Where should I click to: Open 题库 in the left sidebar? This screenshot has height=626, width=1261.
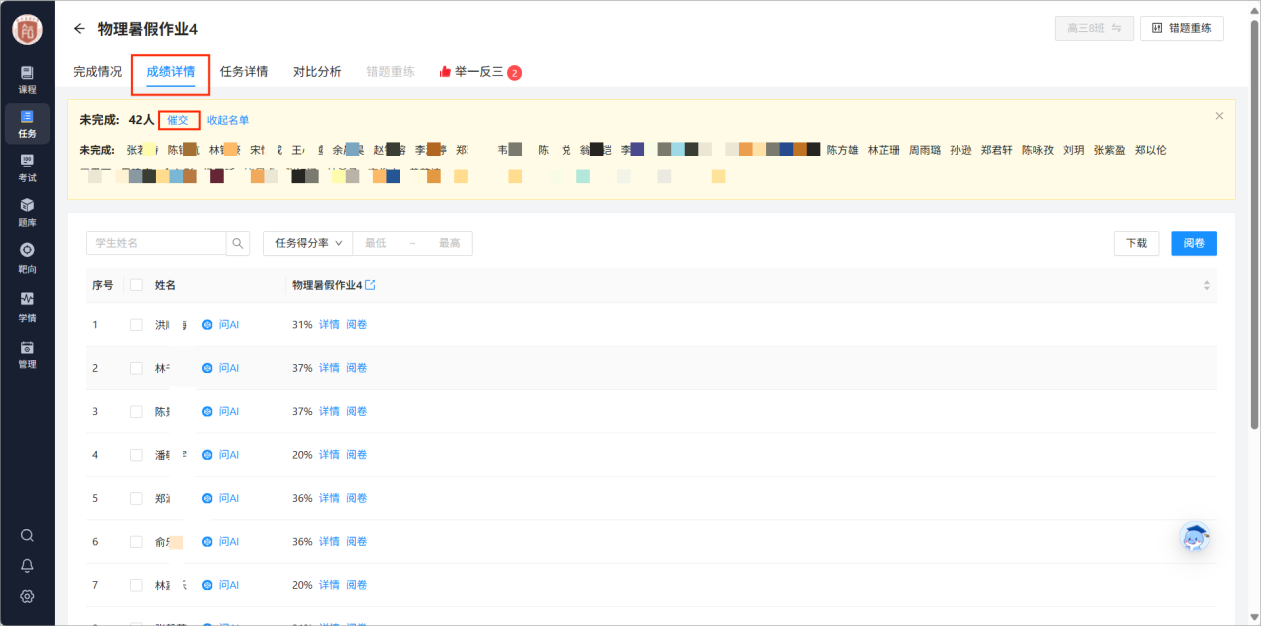click(x=27, y=212)
